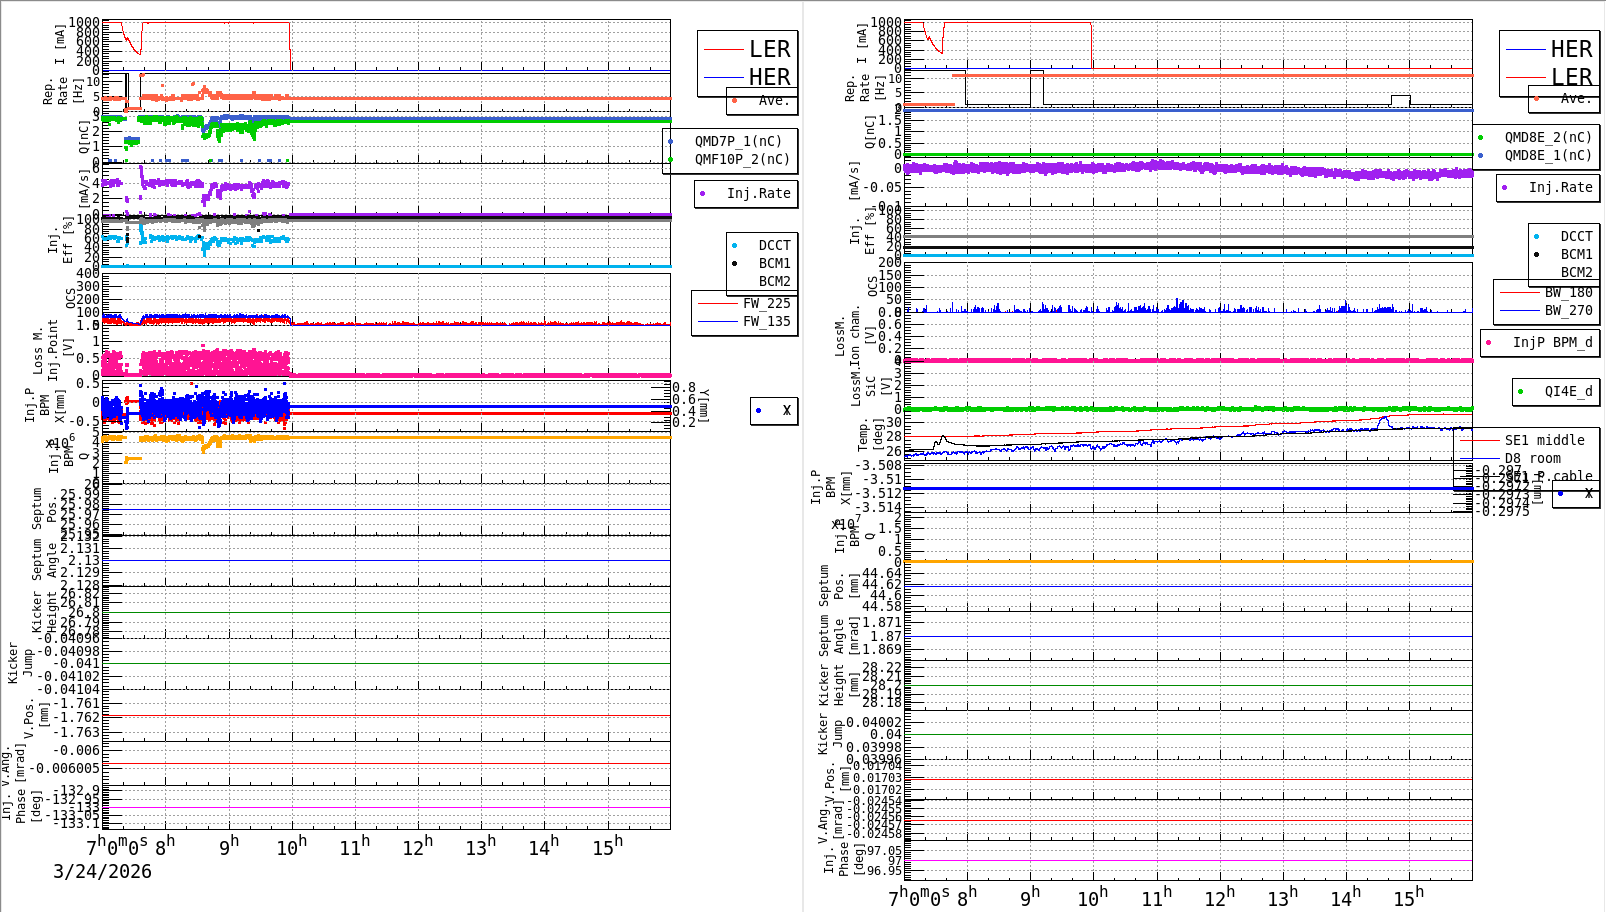Click the LER legend entry in the right plot

point(1571,77)
